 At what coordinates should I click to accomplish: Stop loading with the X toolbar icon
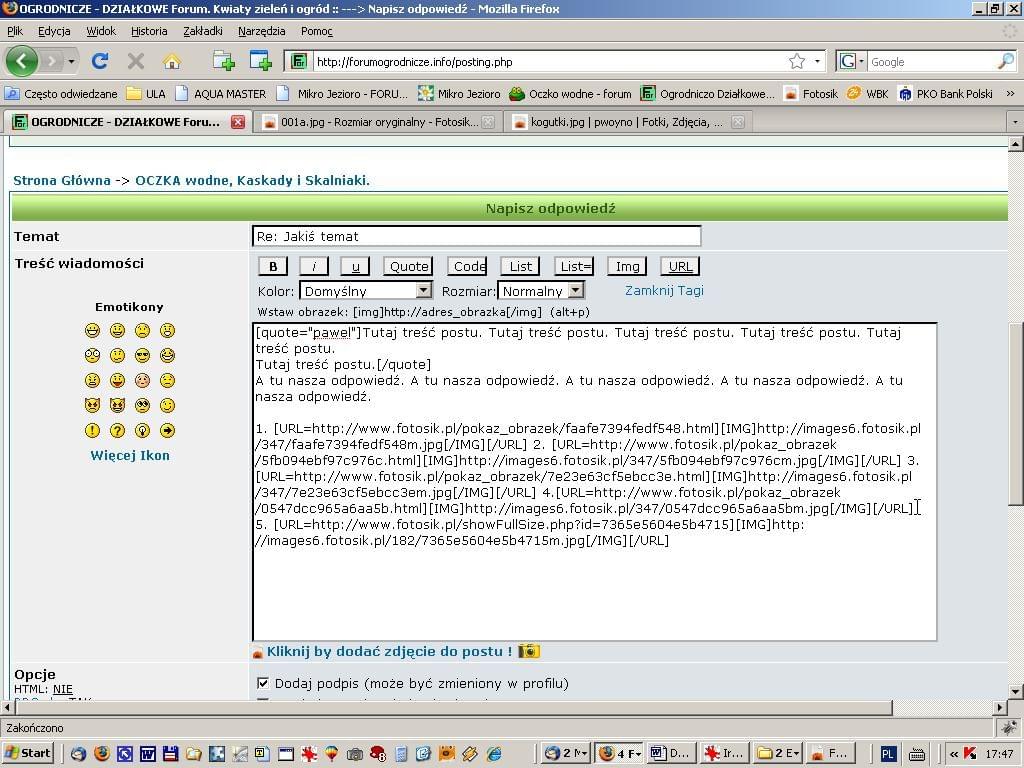pyautogui.click(x=136, y=61)
